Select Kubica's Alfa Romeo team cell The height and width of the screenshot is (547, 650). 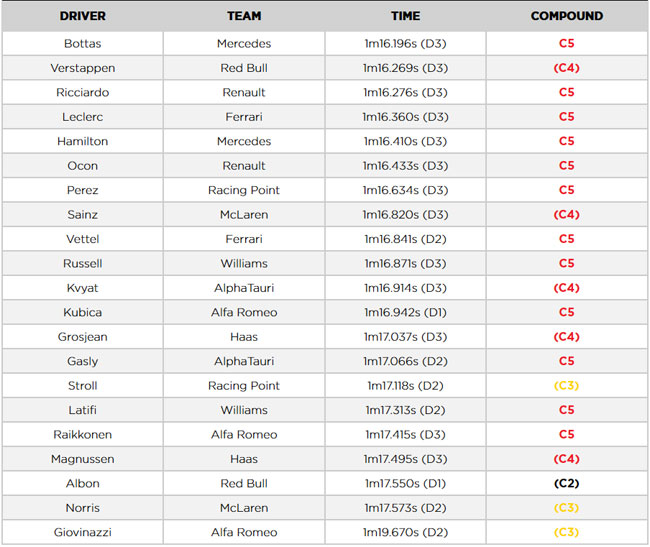pos(244,312)
